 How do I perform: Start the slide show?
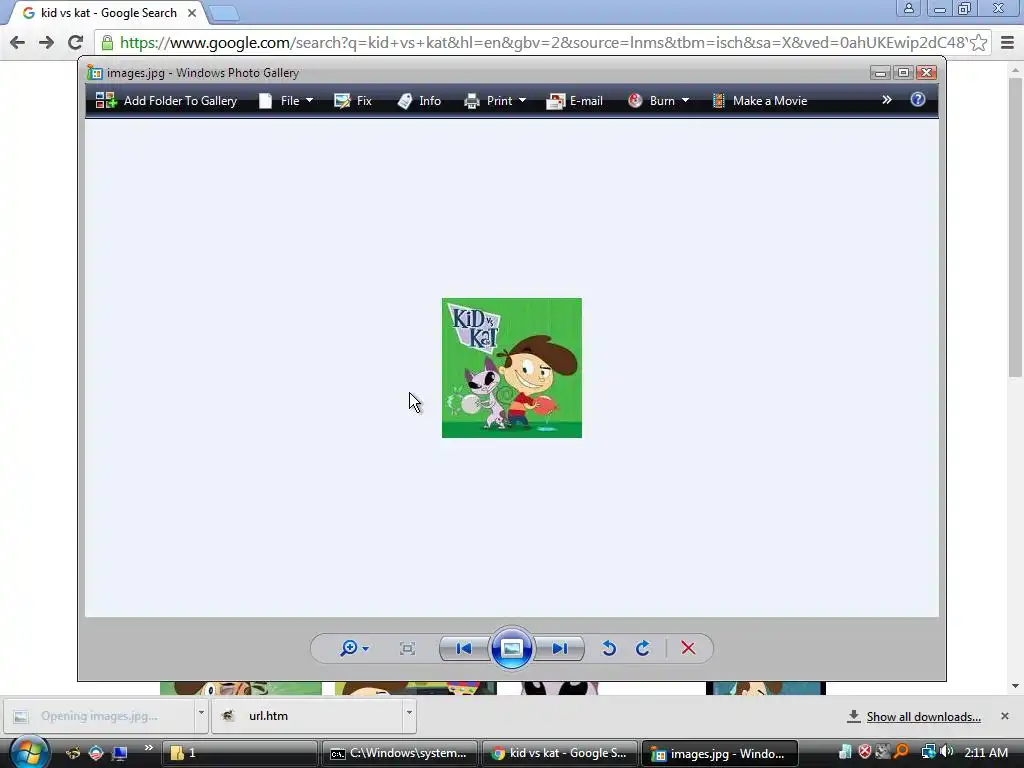(x=511, y=648)
